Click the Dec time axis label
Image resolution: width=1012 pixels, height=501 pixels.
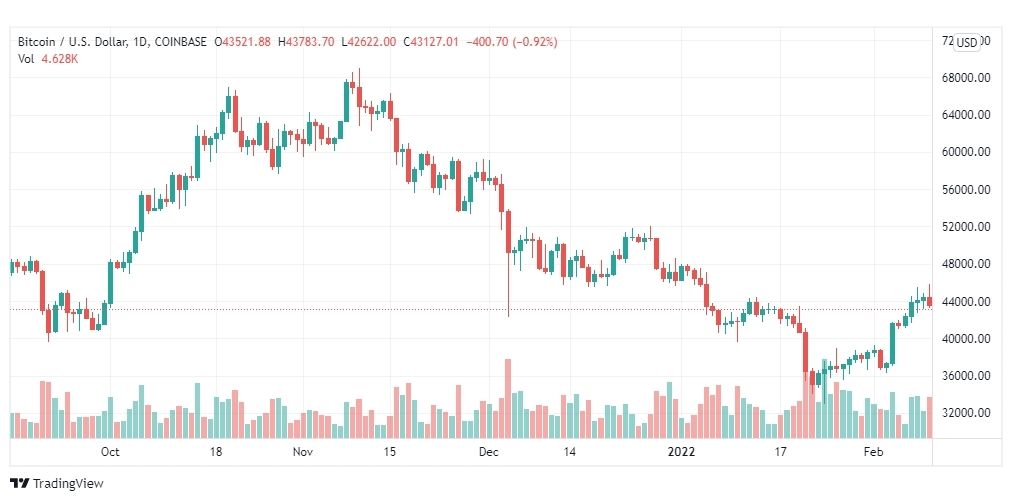coord(489,452)
